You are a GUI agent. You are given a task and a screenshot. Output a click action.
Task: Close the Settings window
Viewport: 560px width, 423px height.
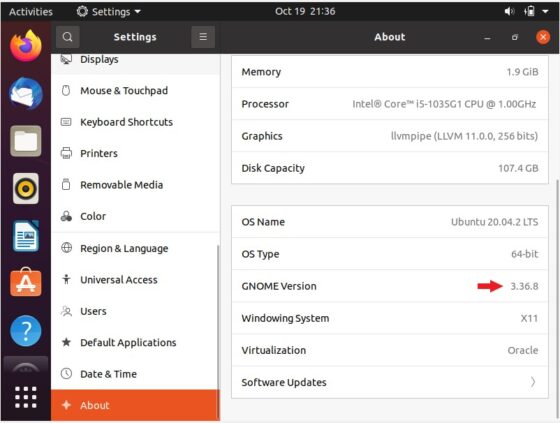[x=543, y=37]
